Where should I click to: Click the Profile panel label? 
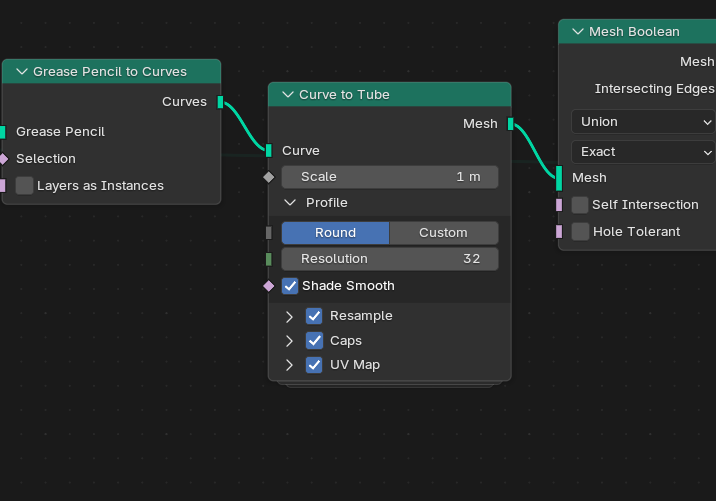point(326,202)
